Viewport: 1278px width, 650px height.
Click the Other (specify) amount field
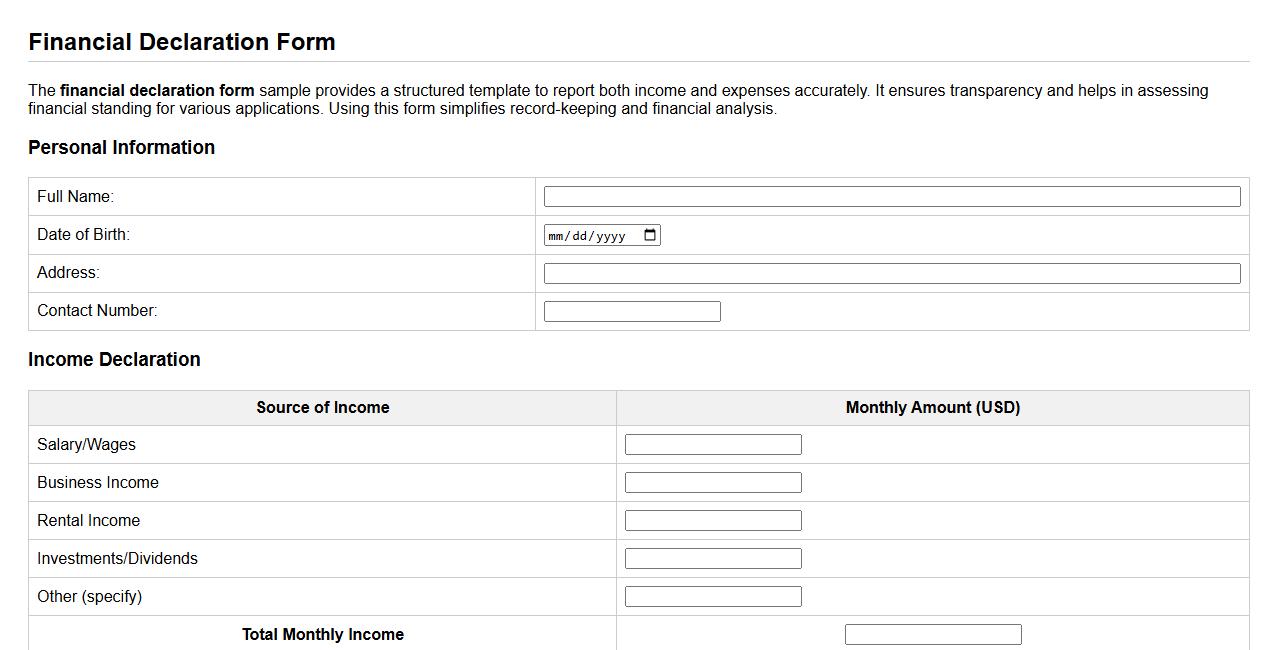[712, 595]
